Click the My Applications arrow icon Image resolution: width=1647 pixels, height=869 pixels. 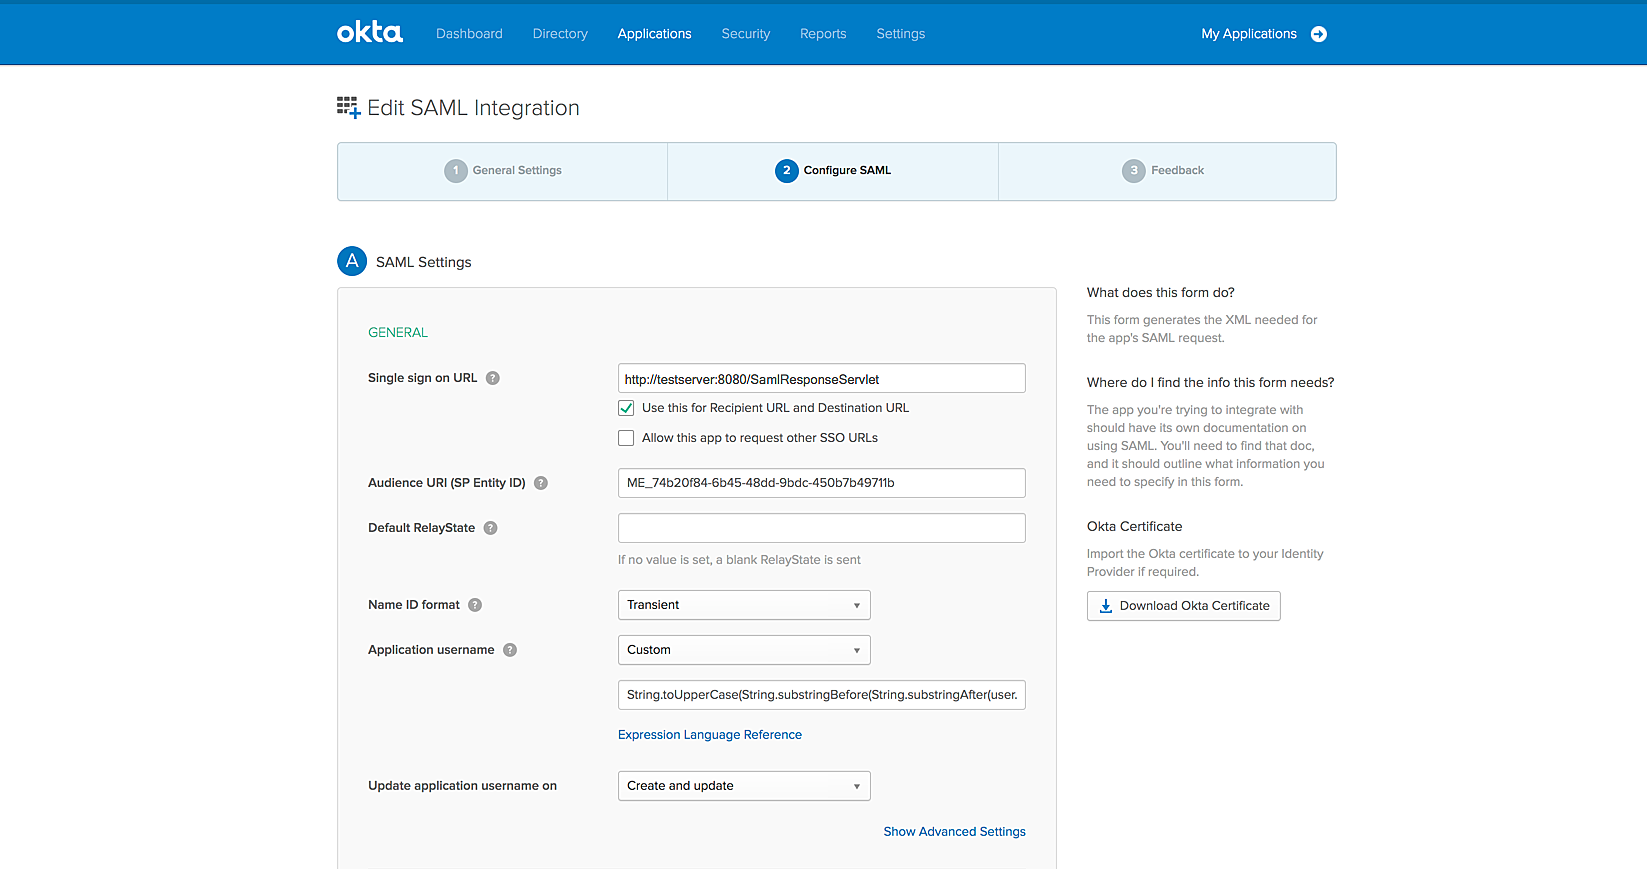(1319, 34)
